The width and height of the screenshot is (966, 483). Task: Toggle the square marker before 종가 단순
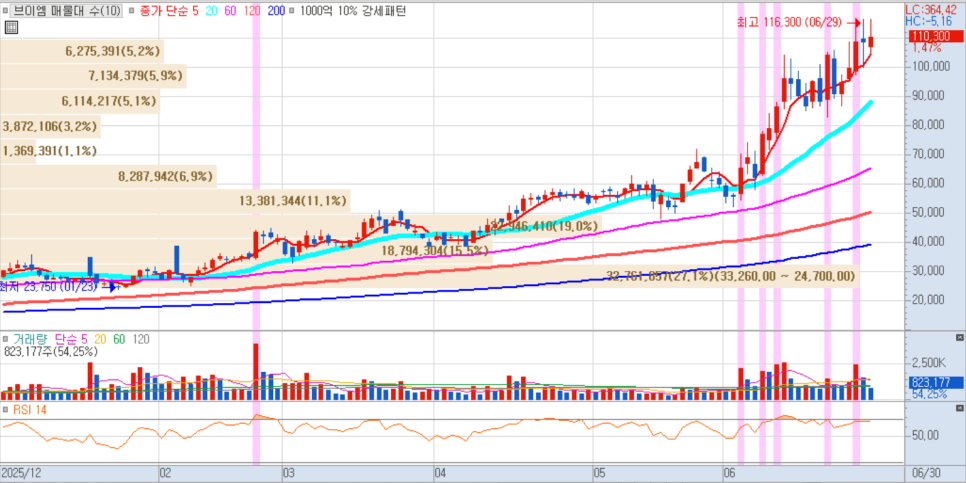point(129,11)
